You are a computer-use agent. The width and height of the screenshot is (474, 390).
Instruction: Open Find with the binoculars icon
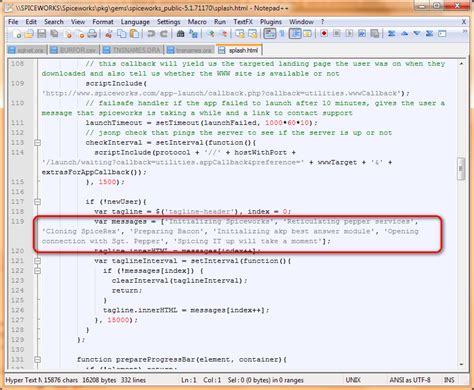click(180, 34)
